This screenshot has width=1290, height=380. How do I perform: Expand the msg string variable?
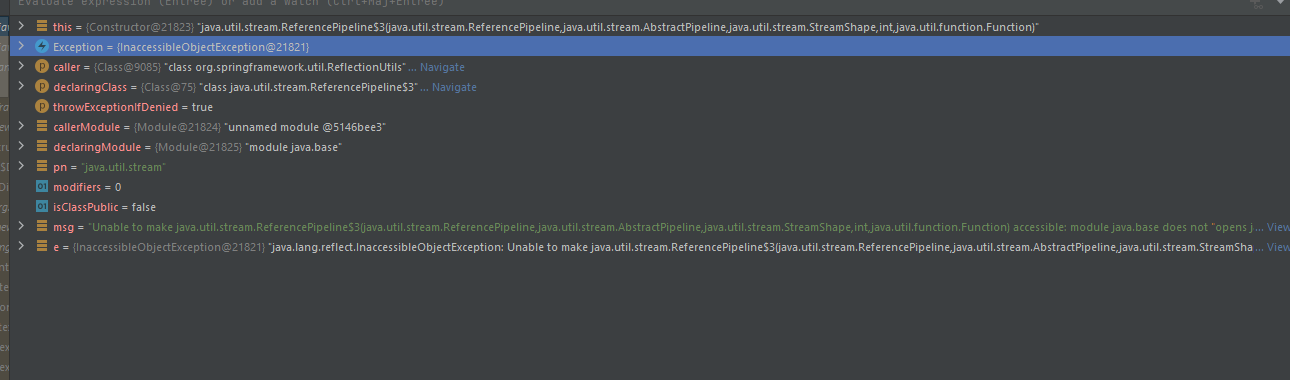[21, 227]
